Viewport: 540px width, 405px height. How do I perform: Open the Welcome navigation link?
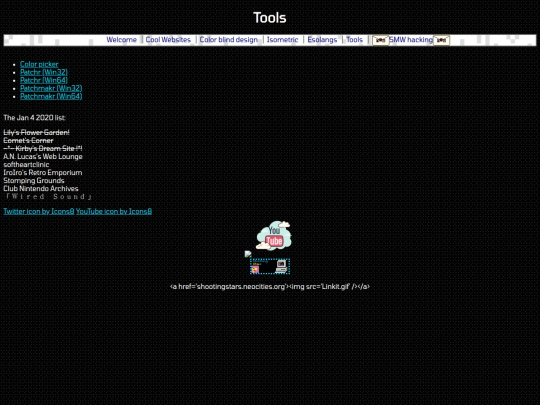click(122, 40)
